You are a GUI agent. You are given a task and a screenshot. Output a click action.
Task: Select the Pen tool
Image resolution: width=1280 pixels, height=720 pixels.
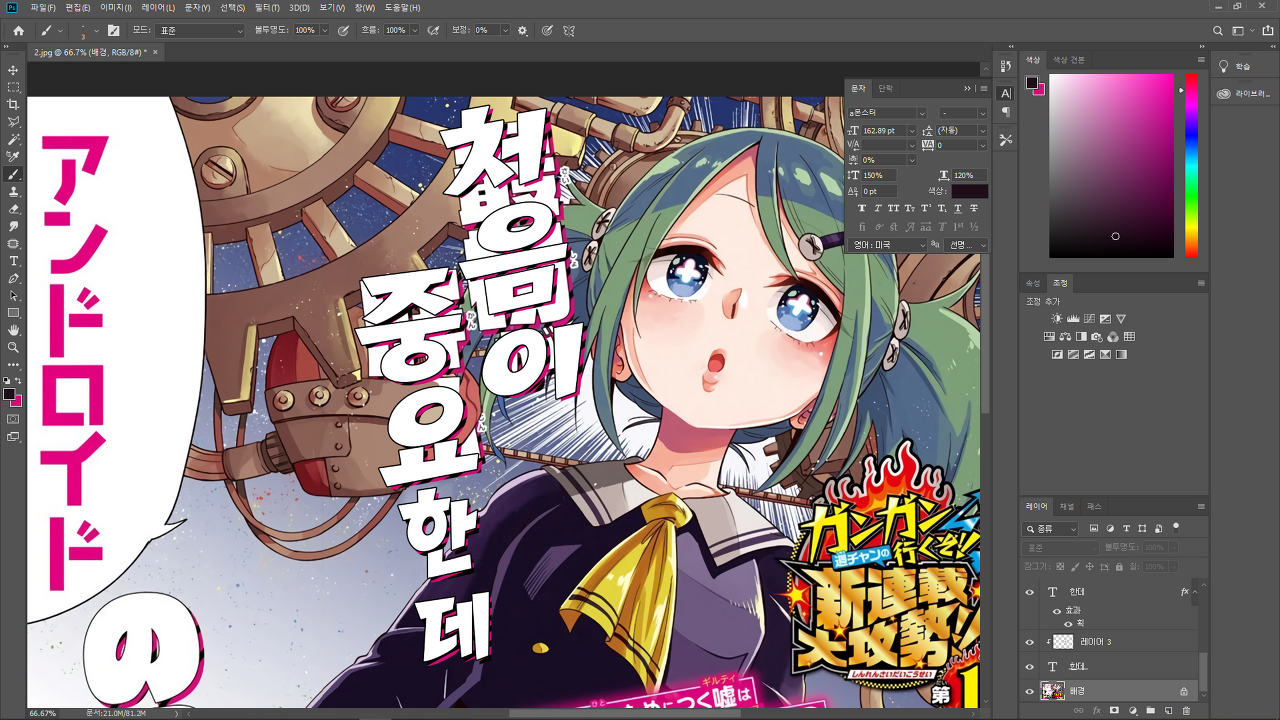(14, 278)
